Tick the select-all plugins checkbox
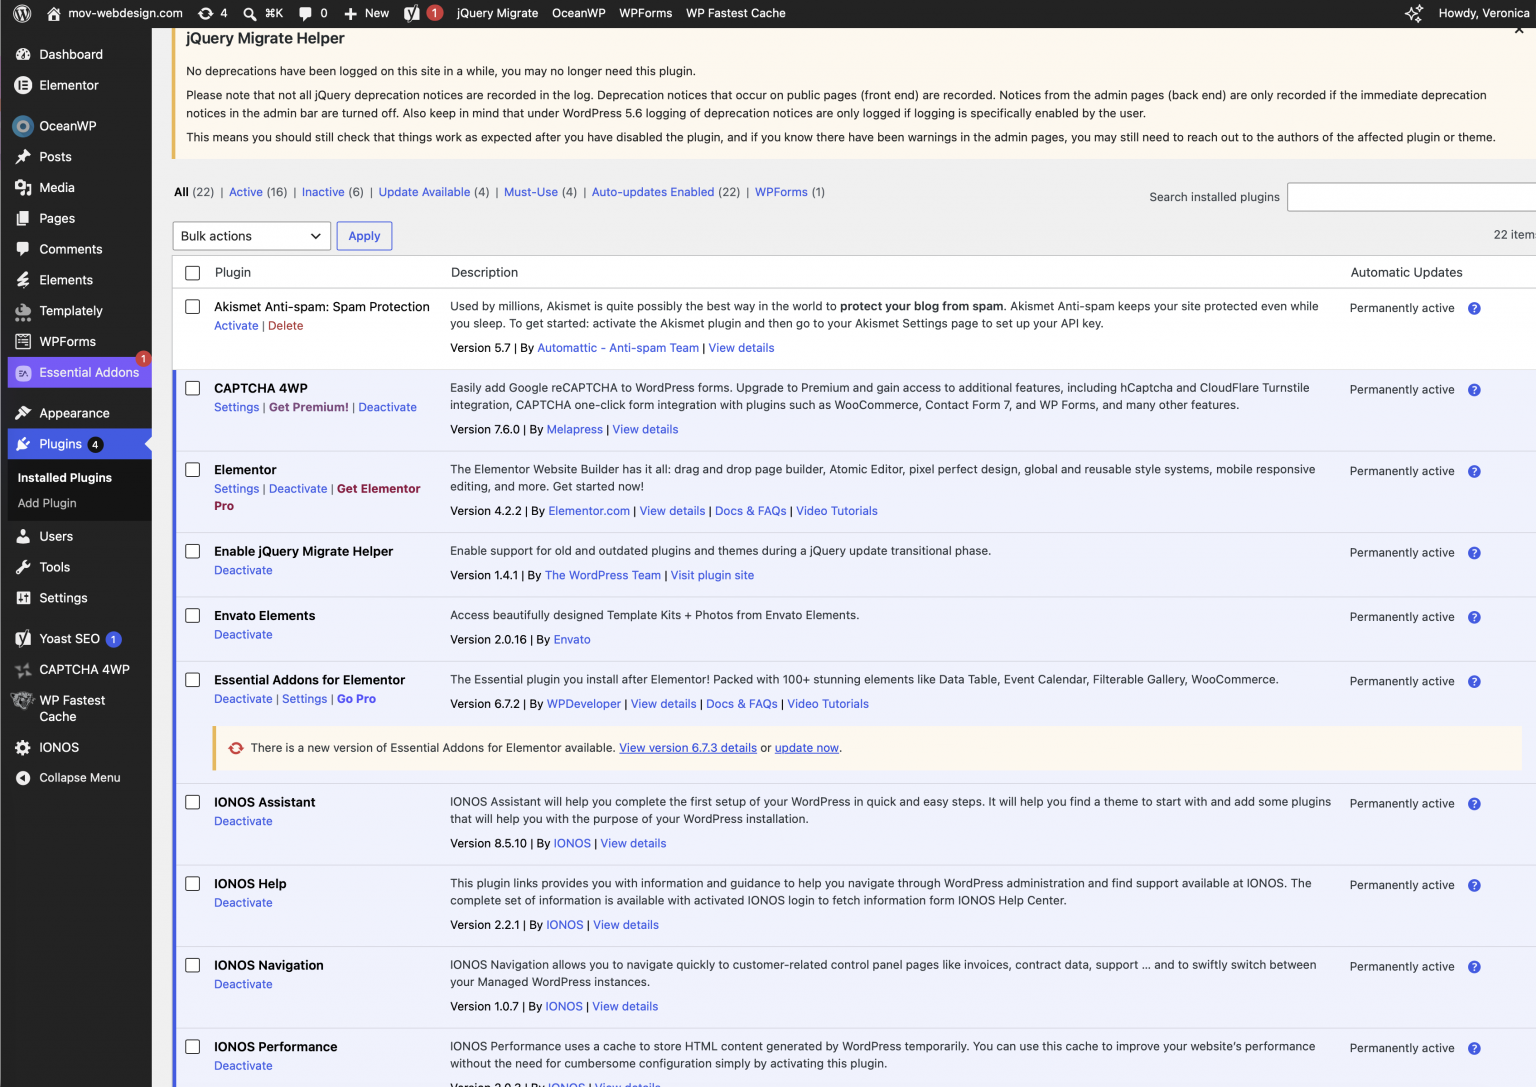This screenshot has width=1536, height=1087. pos(193,273)
